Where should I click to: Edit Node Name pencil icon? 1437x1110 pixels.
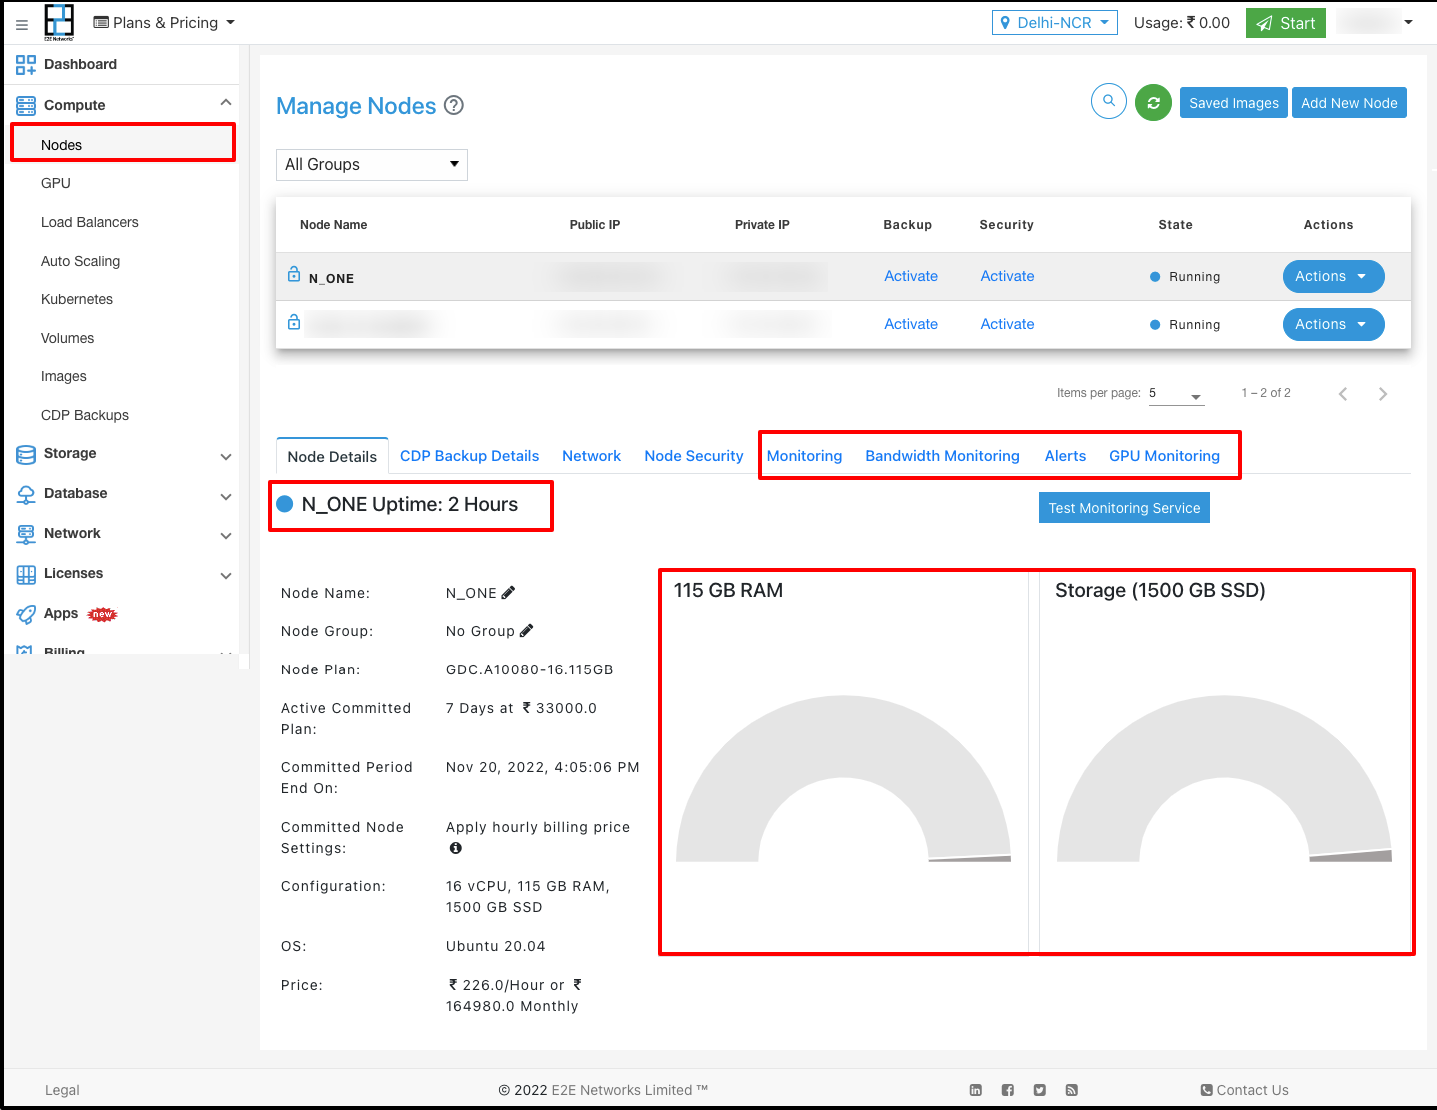coord(508,592)
